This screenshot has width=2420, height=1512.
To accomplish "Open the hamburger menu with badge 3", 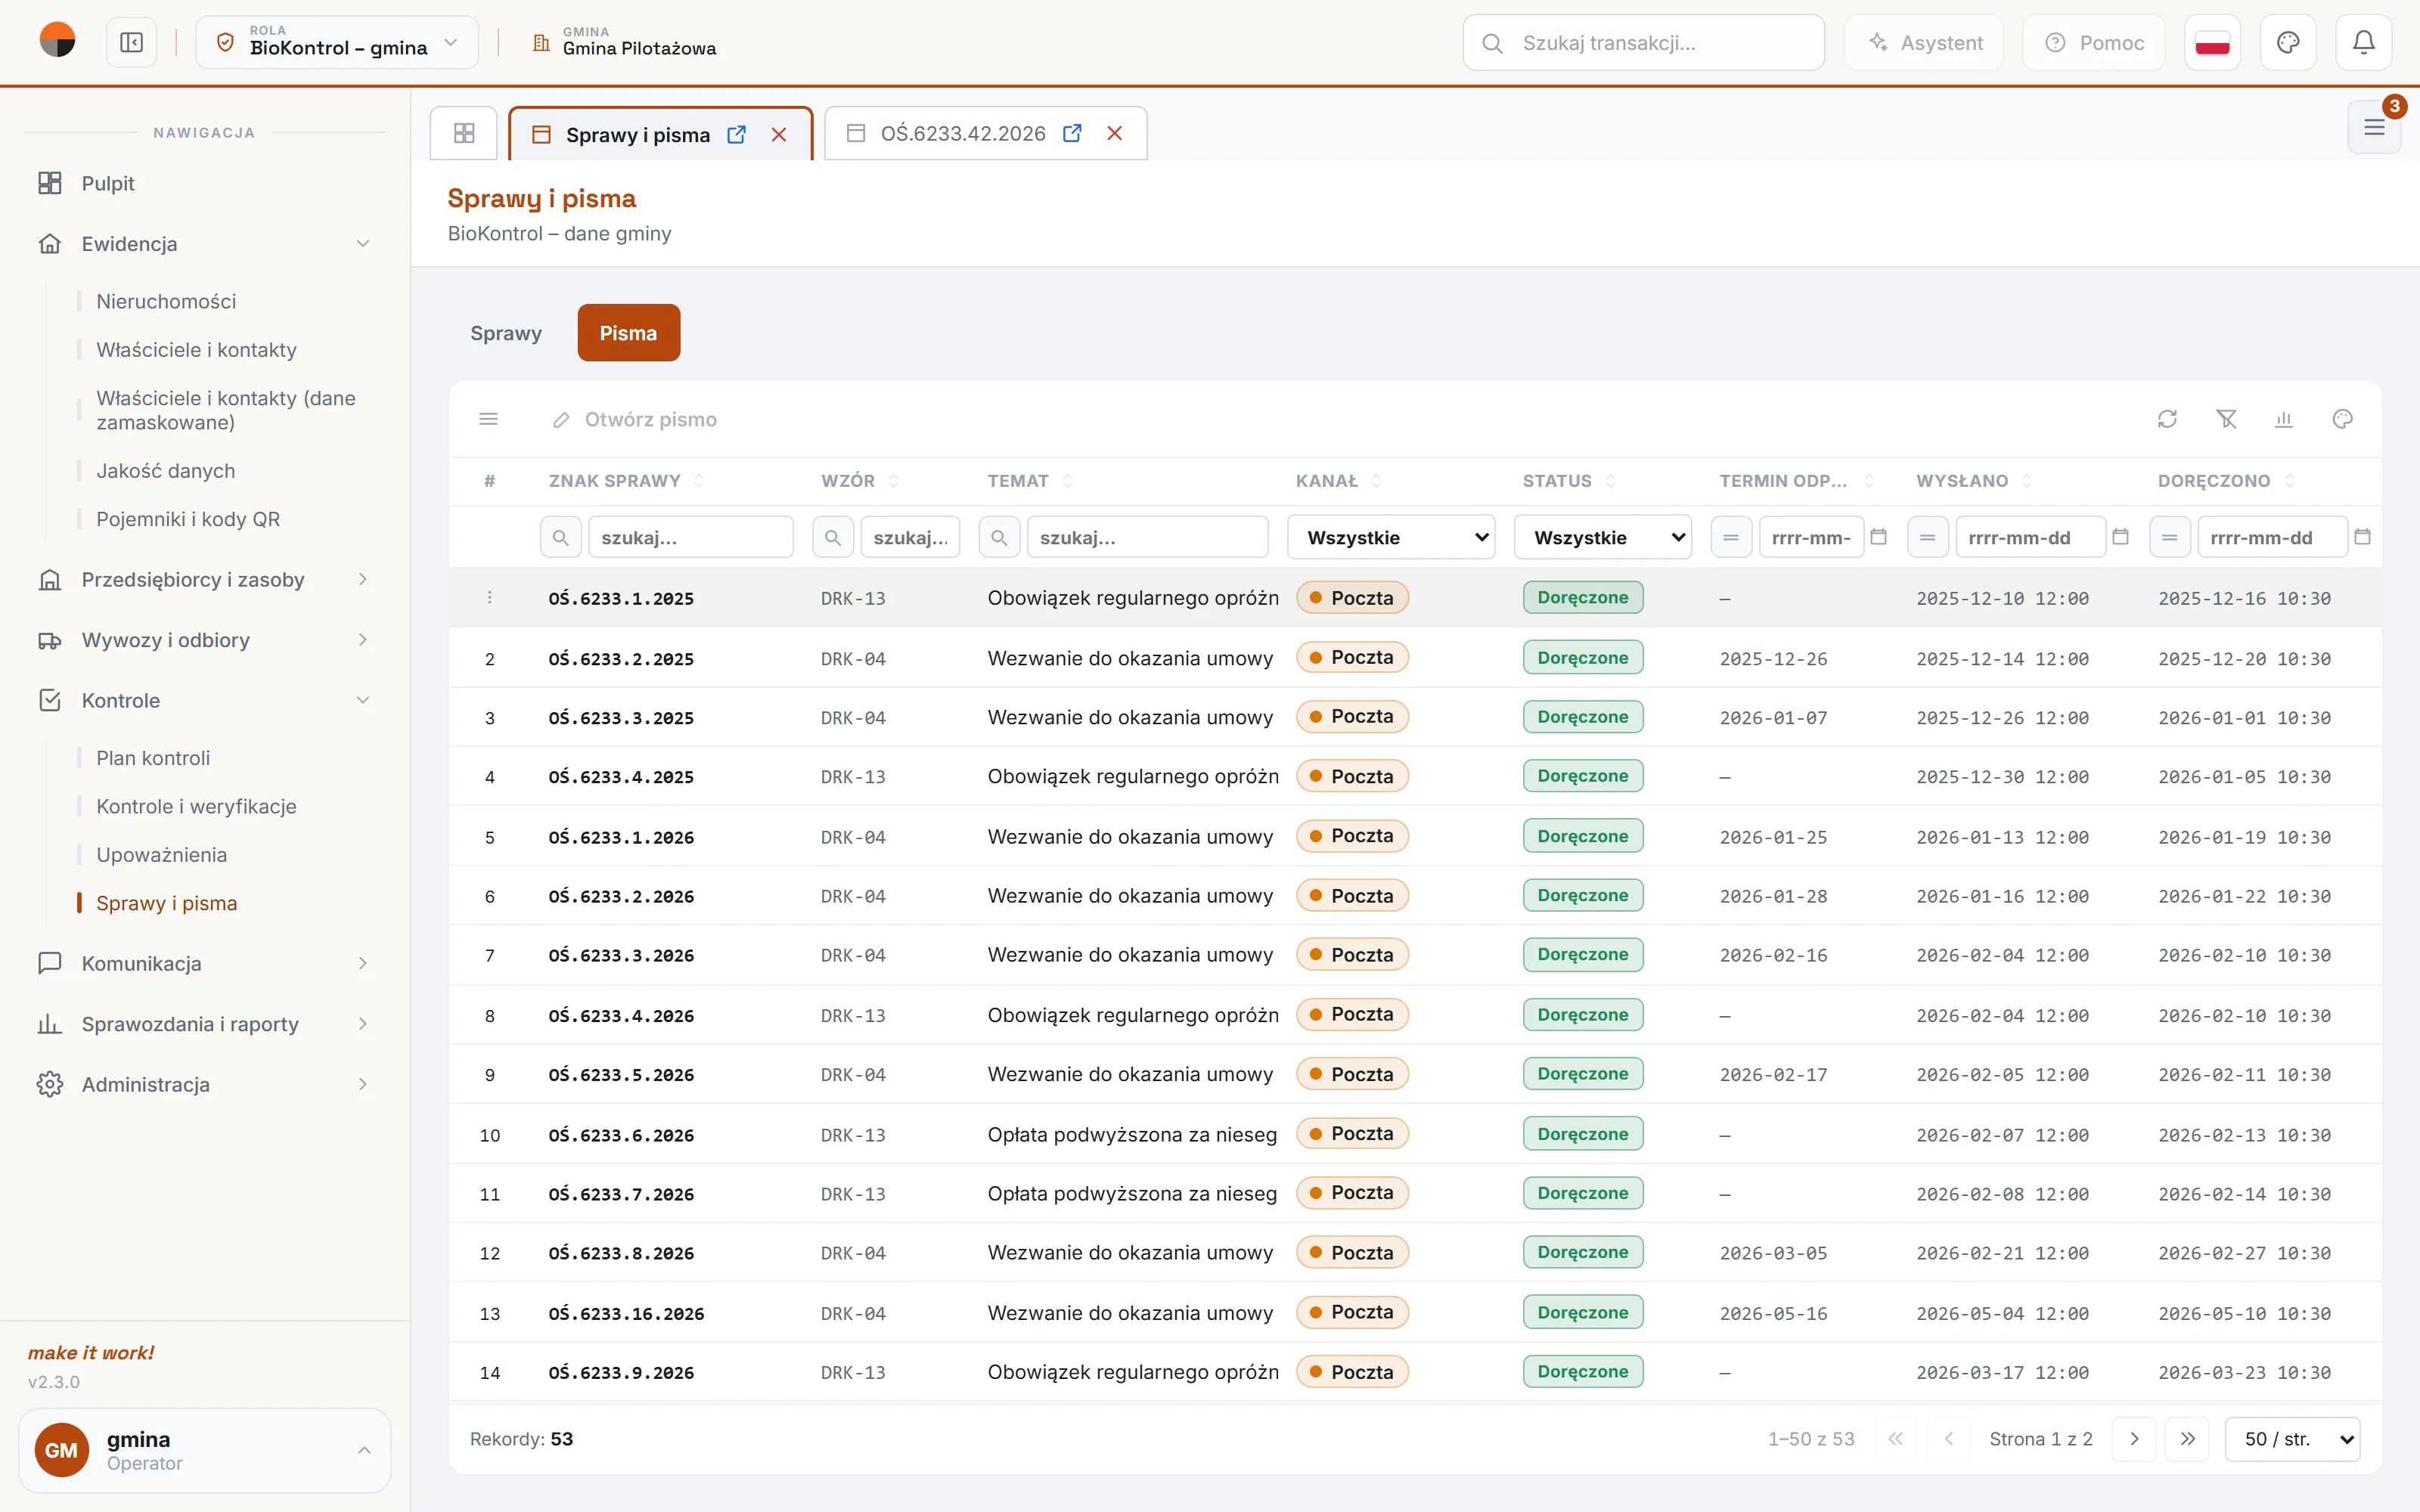I will (2374, 127).
